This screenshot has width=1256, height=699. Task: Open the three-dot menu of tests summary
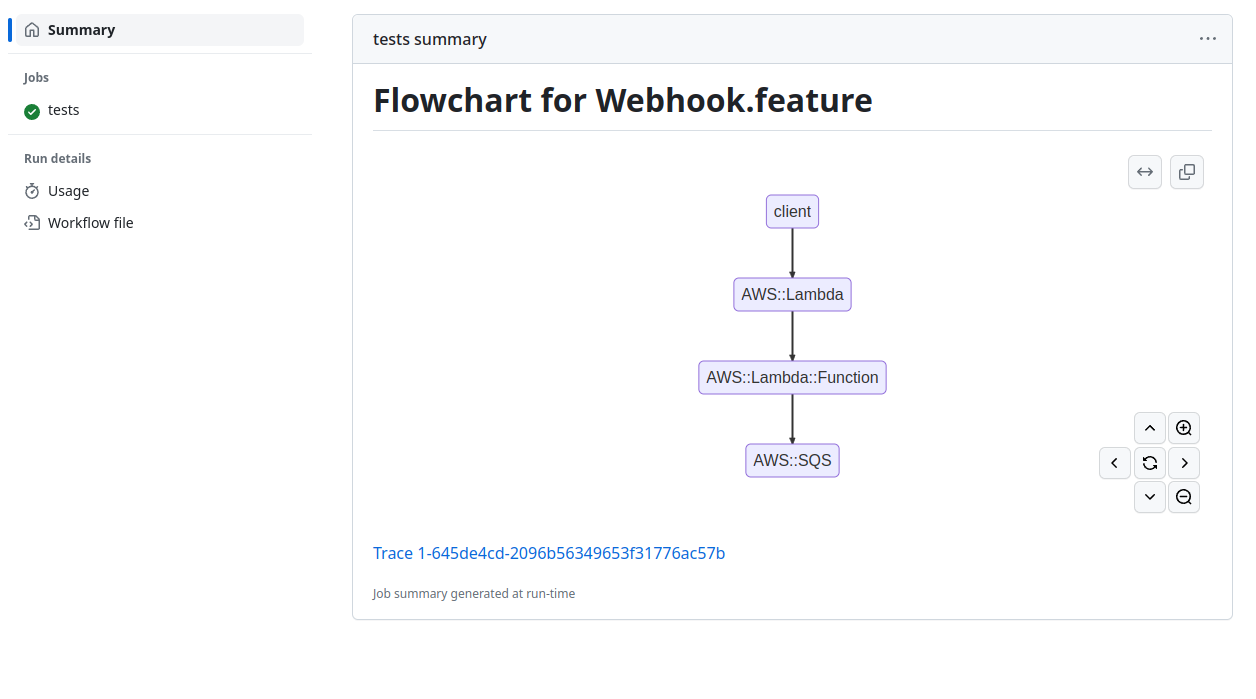[1208, 39]
